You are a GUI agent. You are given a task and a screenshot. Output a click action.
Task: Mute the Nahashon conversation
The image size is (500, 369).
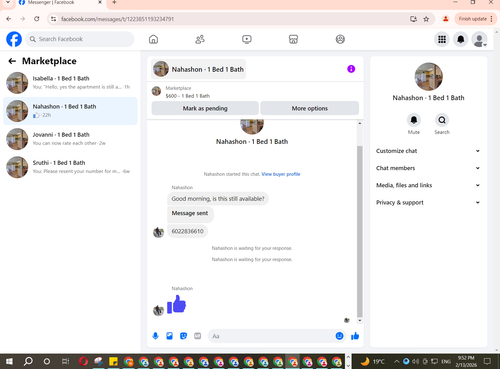click(414, 120)
